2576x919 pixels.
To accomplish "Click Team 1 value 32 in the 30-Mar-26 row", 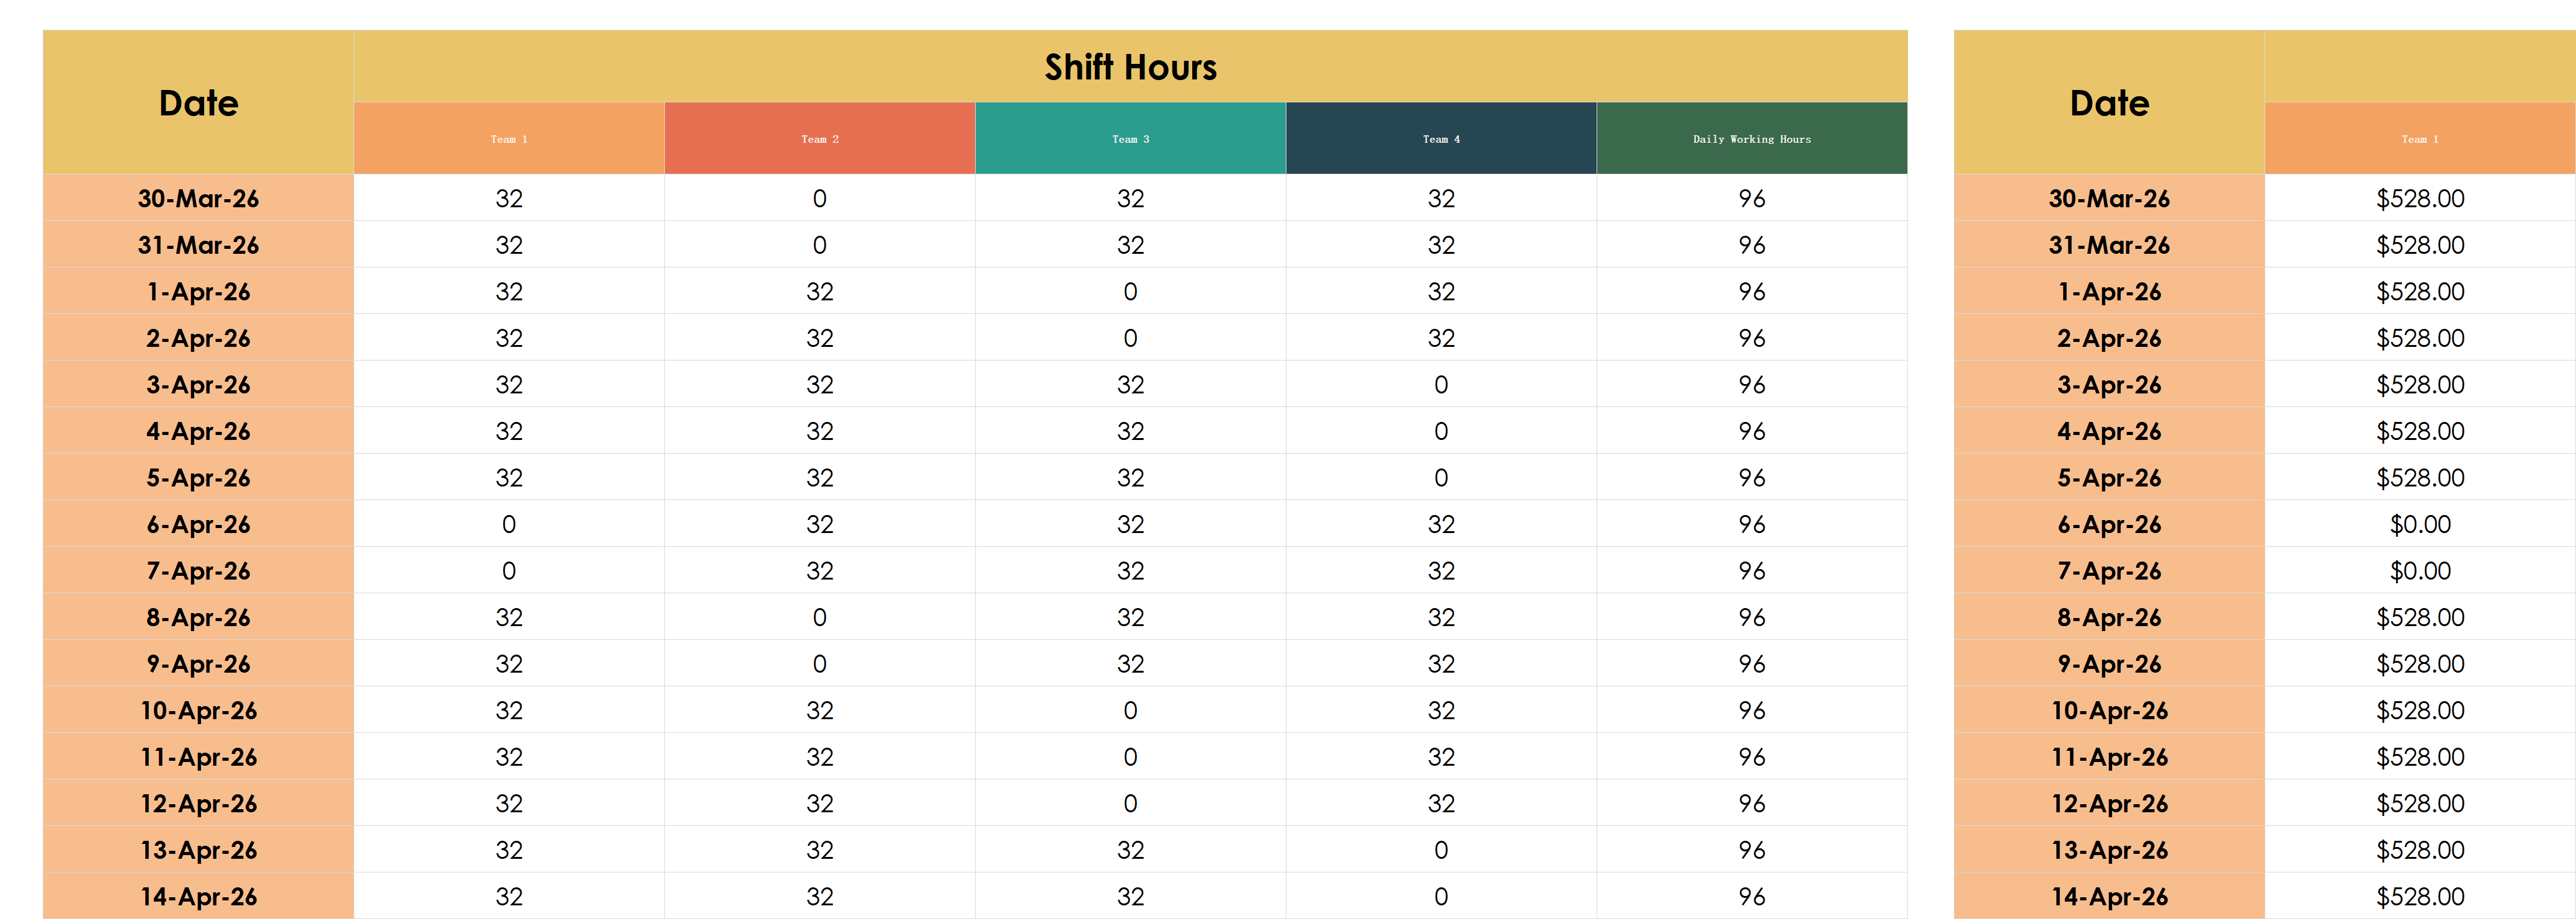I will pyautogui.click(x=509, y=198).
